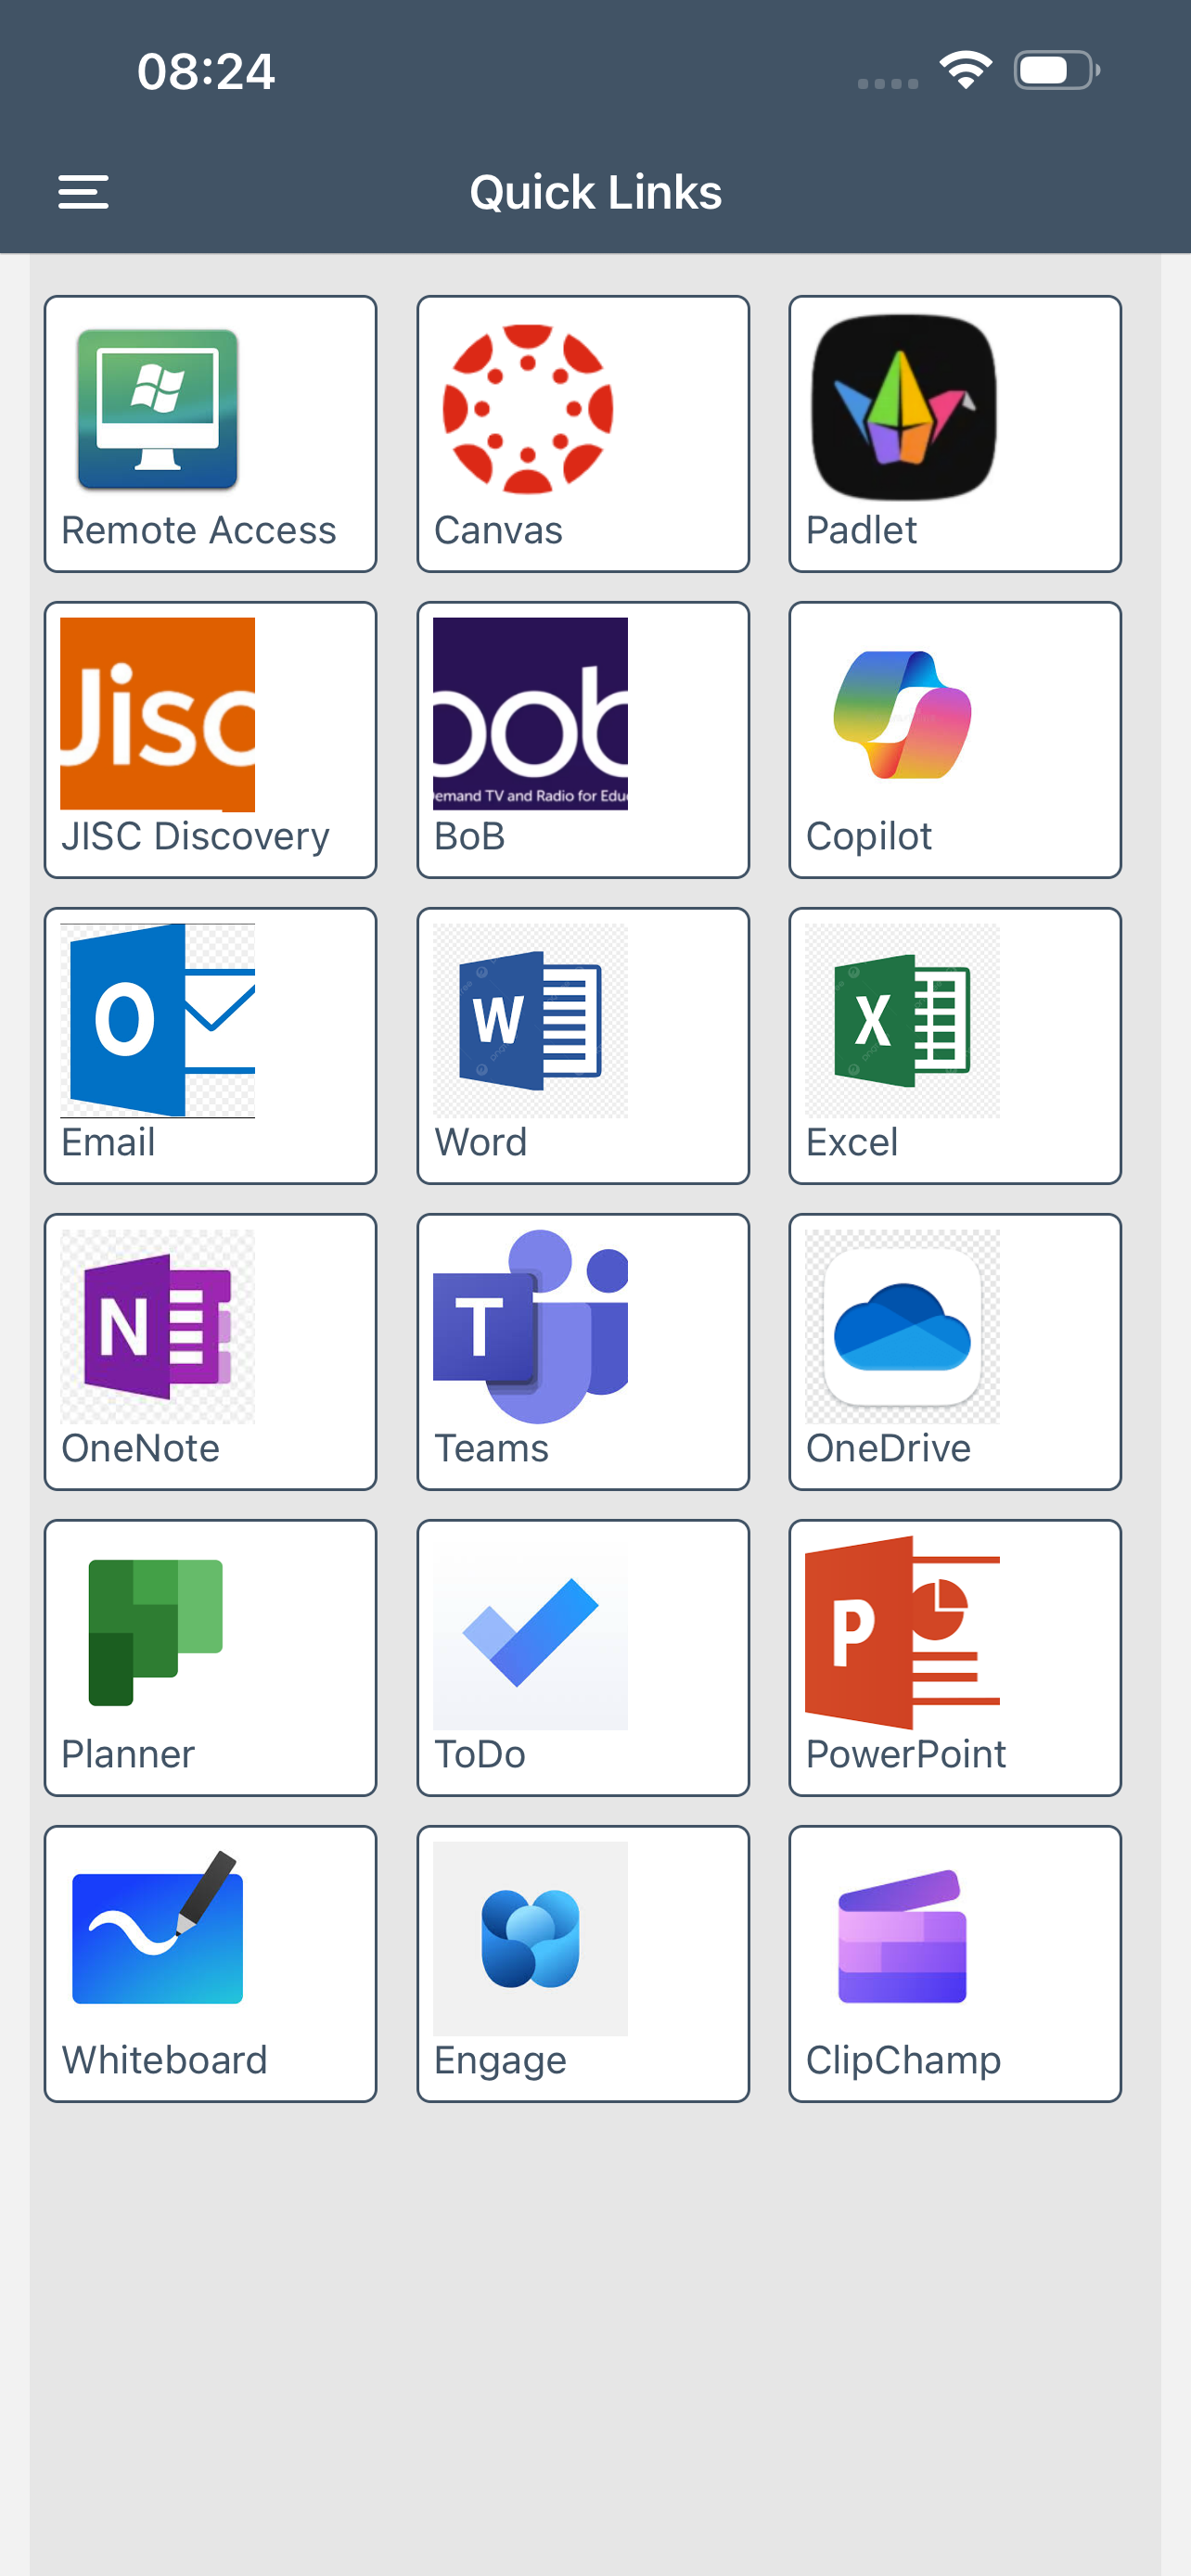Tap the "Padlet" label text
1191x2576 pixels.
861,530
